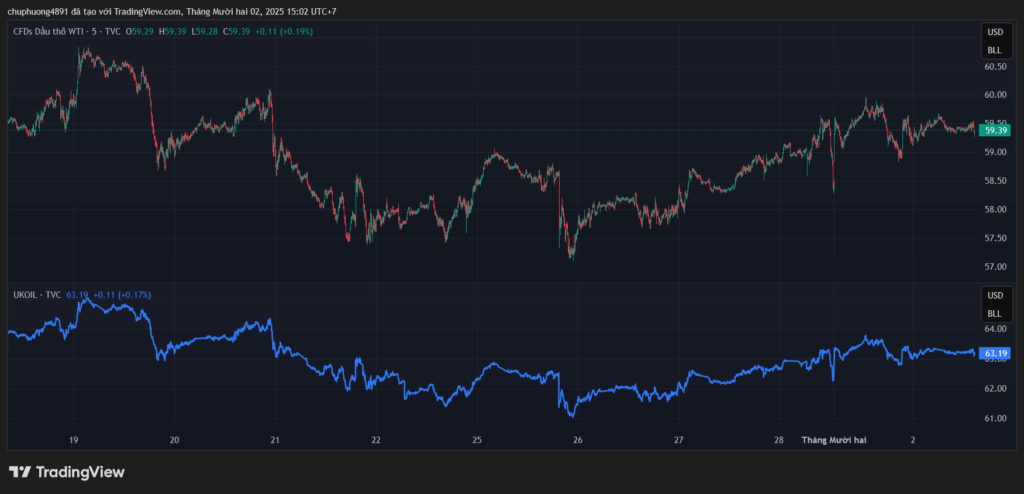Click the 61.00 label on the UKOIL axis
The width and height of the screenshot is (1024, 494).
[994, 418]
